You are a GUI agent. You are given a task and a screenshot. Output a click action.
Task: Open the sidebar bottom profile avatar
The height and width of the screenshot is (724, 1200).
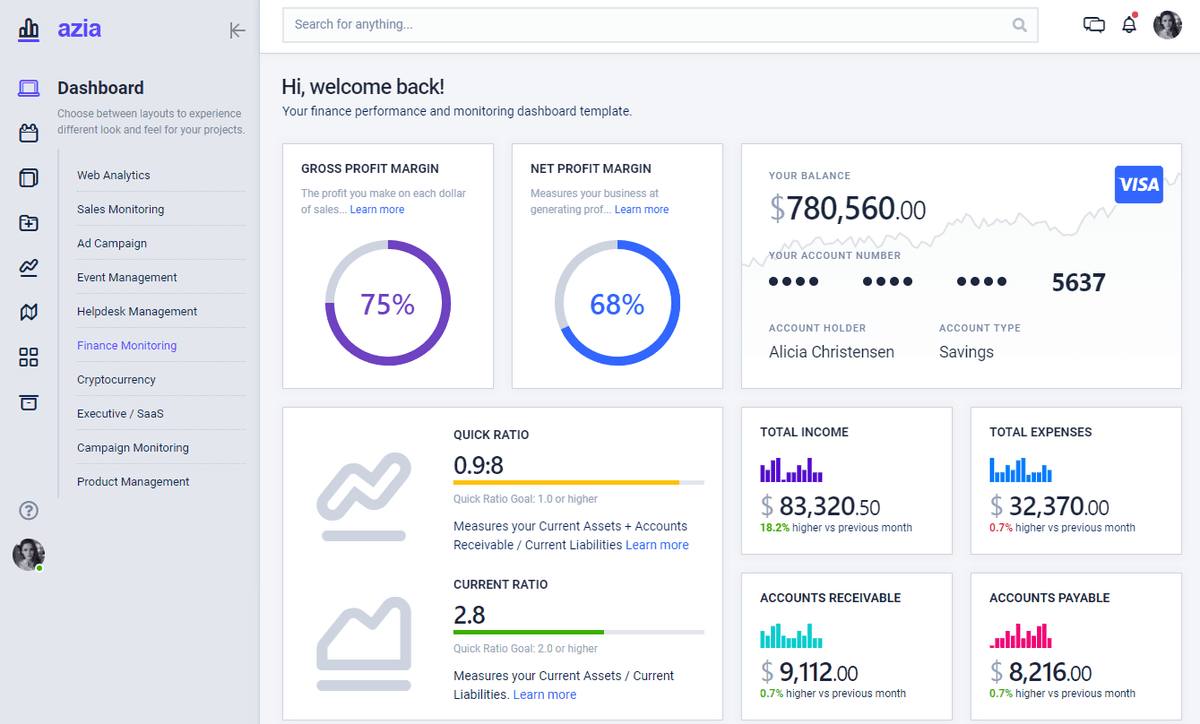28,554
